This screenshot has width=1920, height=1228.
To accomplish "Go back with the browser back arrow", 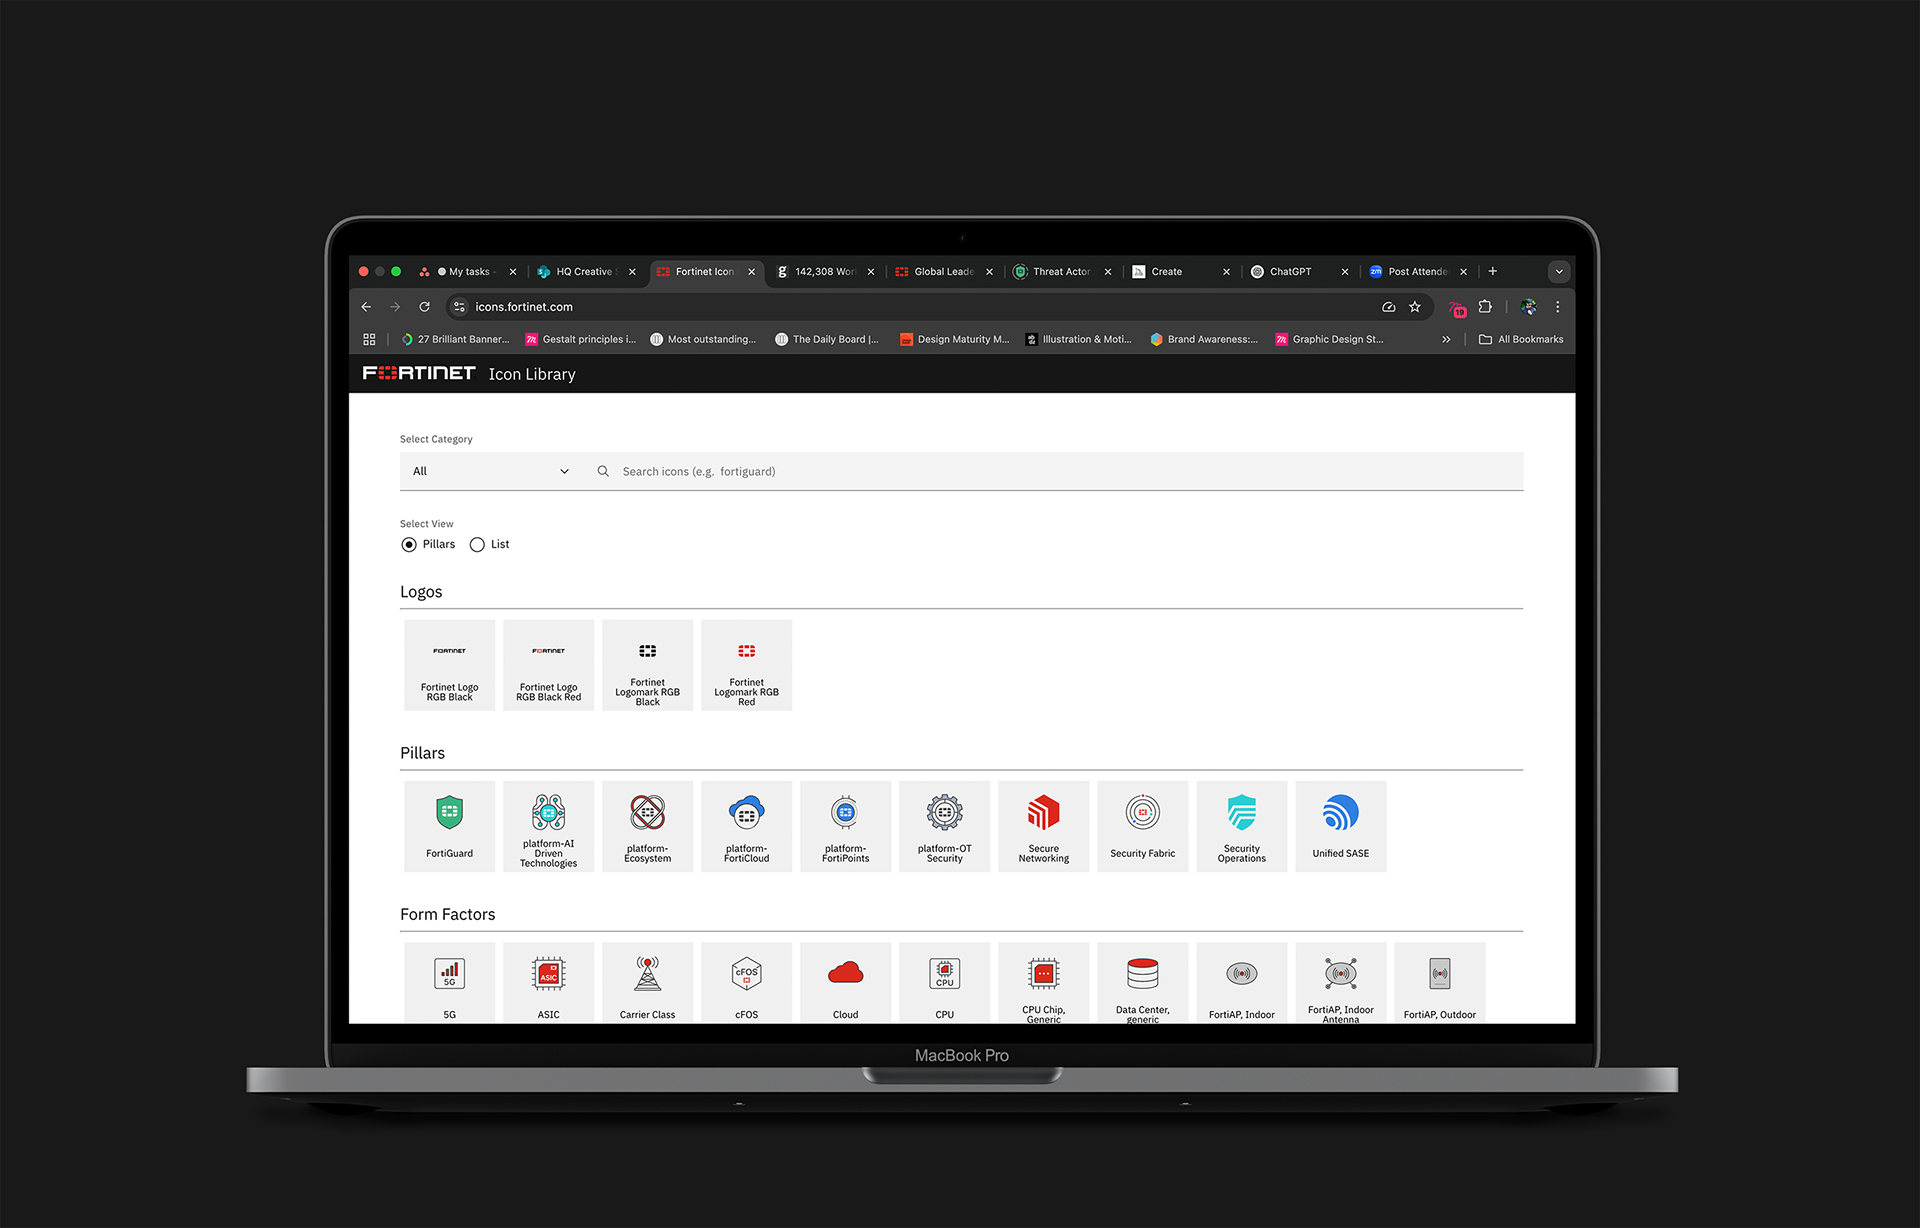I will tap(366, 307).
